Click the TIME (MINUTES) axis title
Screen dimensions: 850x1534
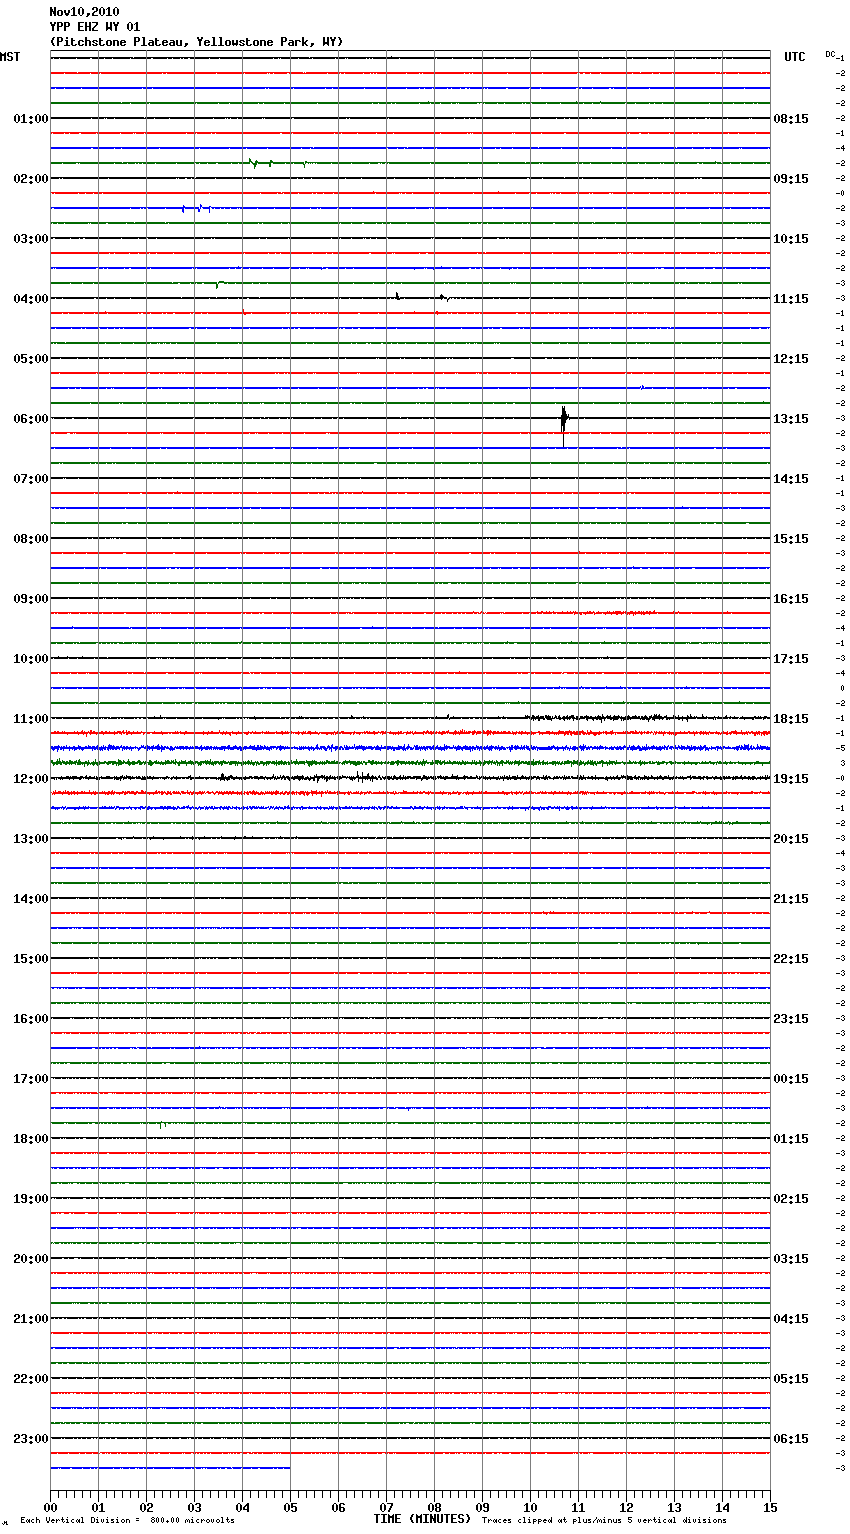pos(422,1519)
